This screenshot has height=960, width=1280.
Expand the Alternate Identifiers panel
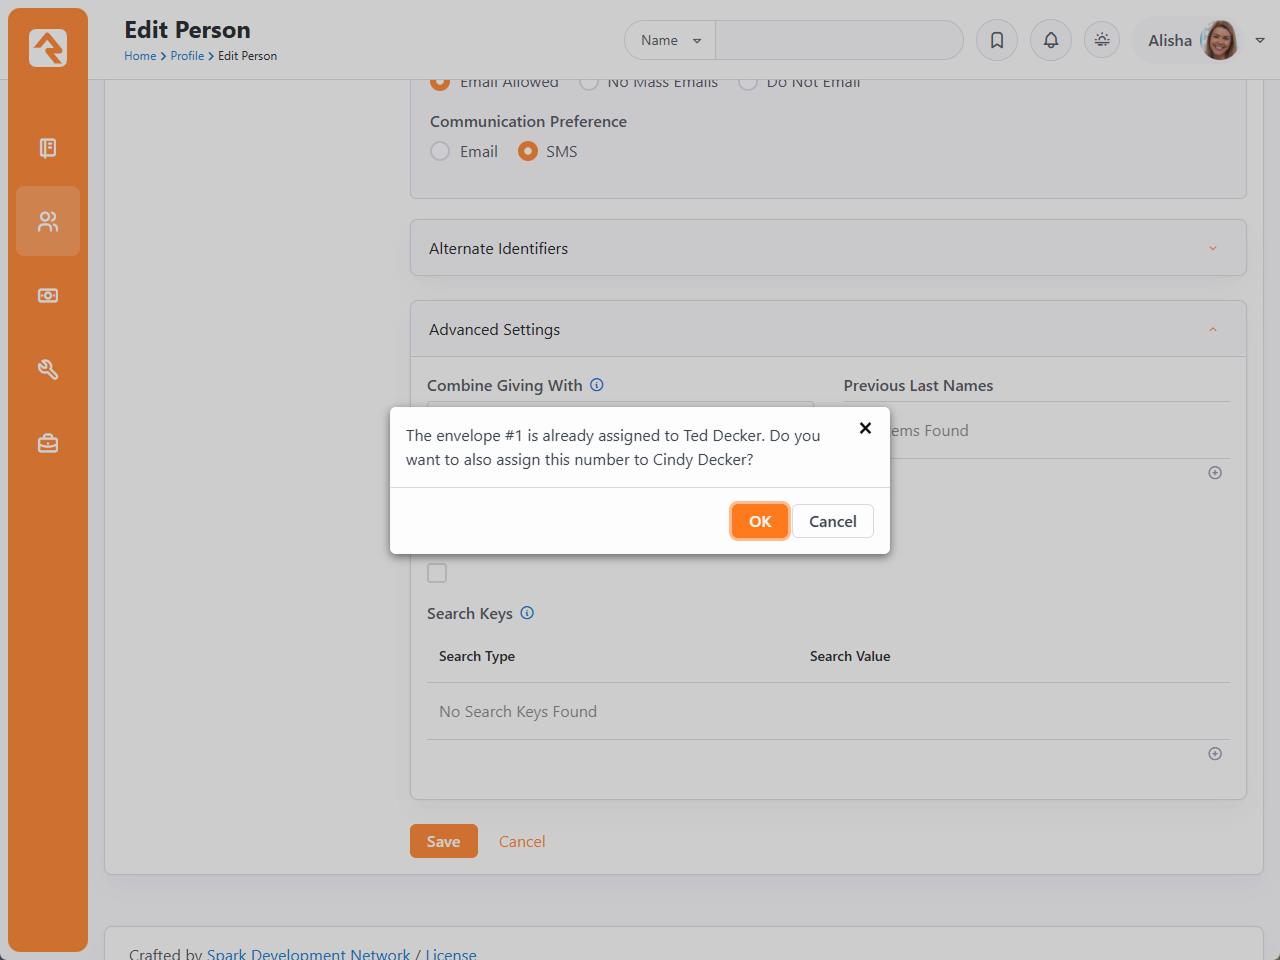click(827, 248)
